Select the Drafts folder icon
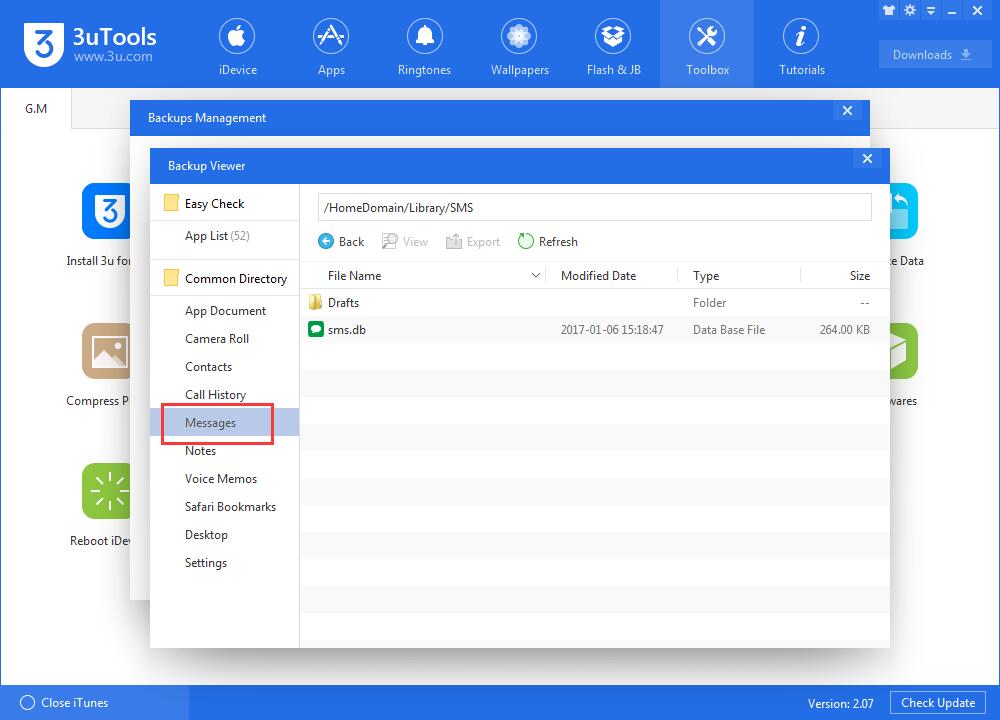 click(x=316, y=302)
